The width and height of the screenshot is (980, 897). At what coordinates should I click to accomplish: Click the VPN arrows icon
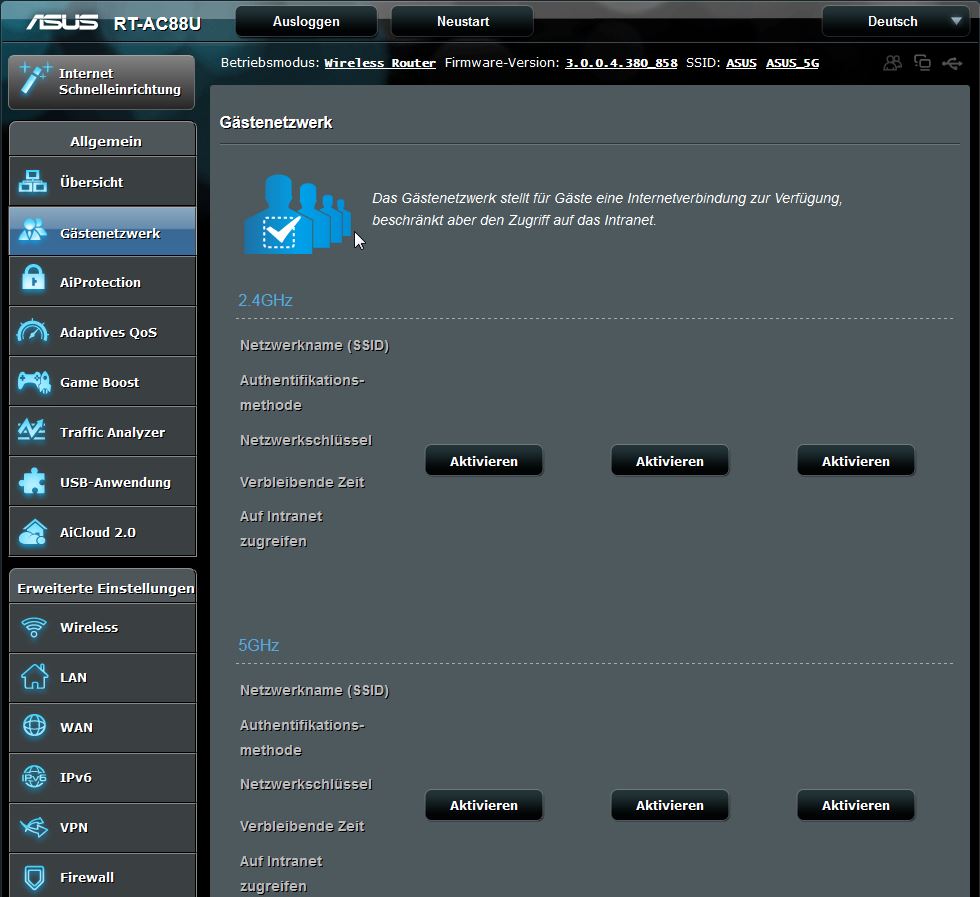click(x=34, y=827)
